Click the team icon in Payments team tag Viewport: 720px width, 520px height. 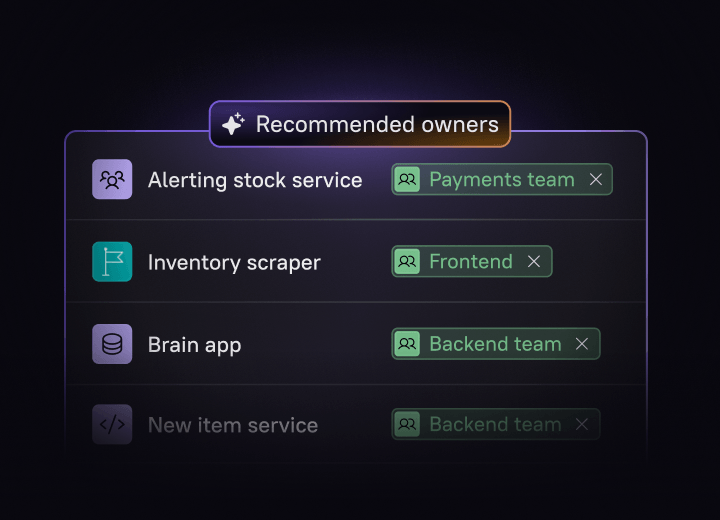[x=407, y=179]
